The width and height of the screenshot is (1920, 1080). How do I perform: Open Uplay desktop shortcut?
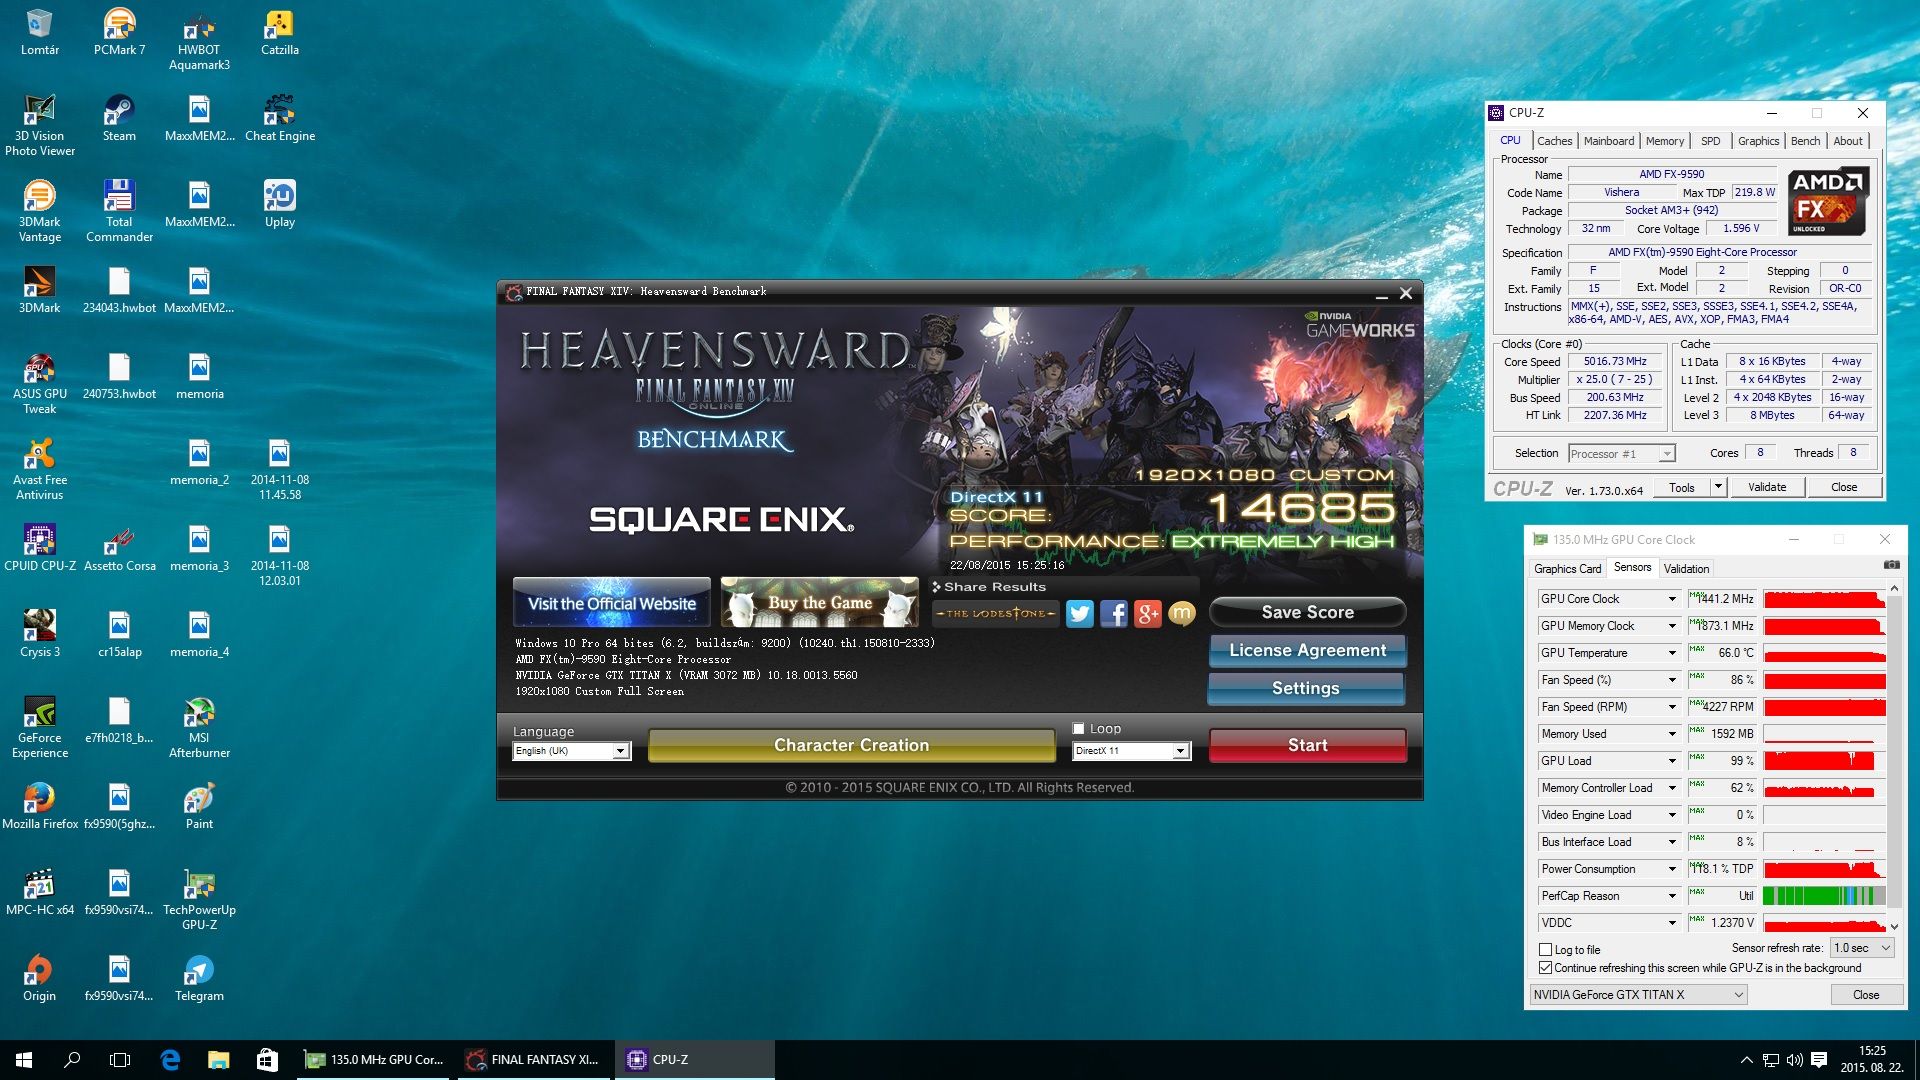(279, 204)
